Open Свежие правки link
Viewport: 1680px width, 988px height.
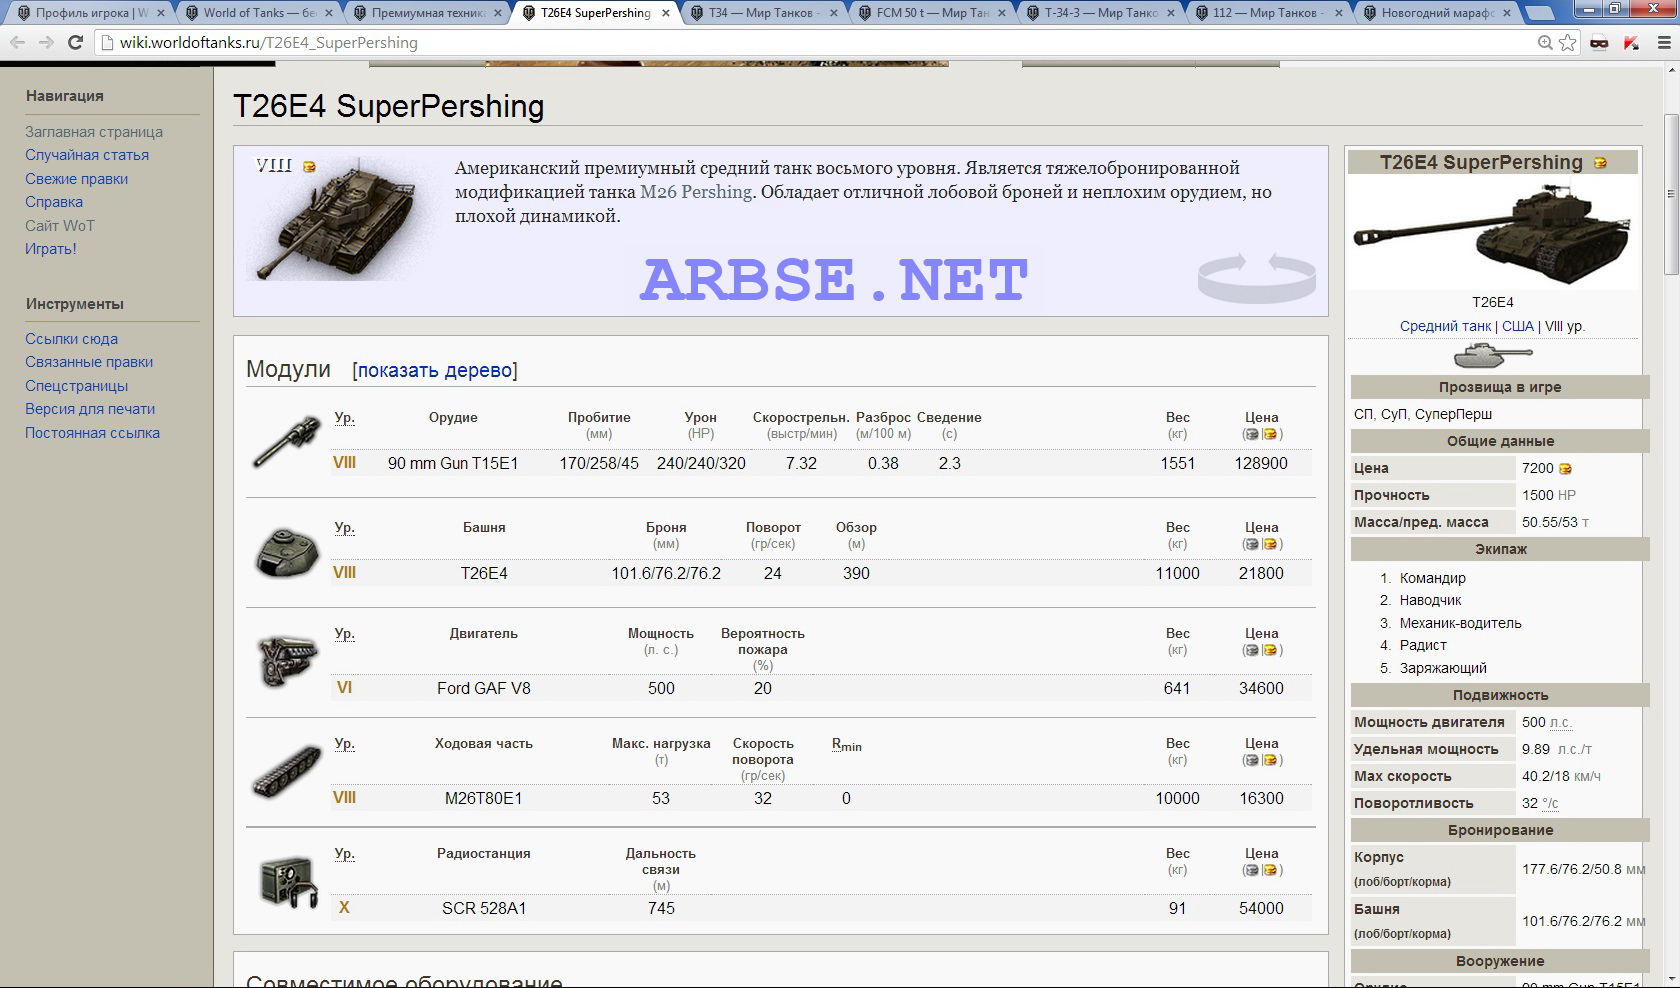pos(76,179)
